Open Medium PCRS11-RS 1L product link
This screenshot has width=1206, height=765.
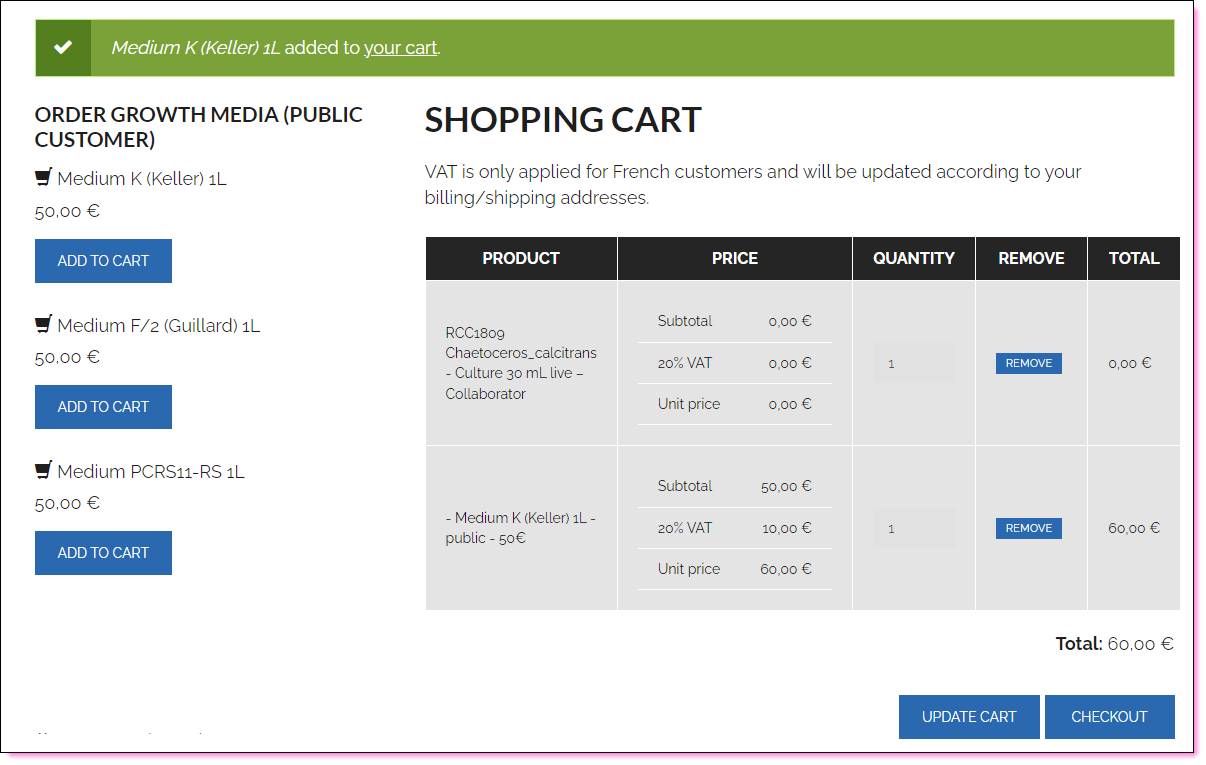click(x=151, y=471)
